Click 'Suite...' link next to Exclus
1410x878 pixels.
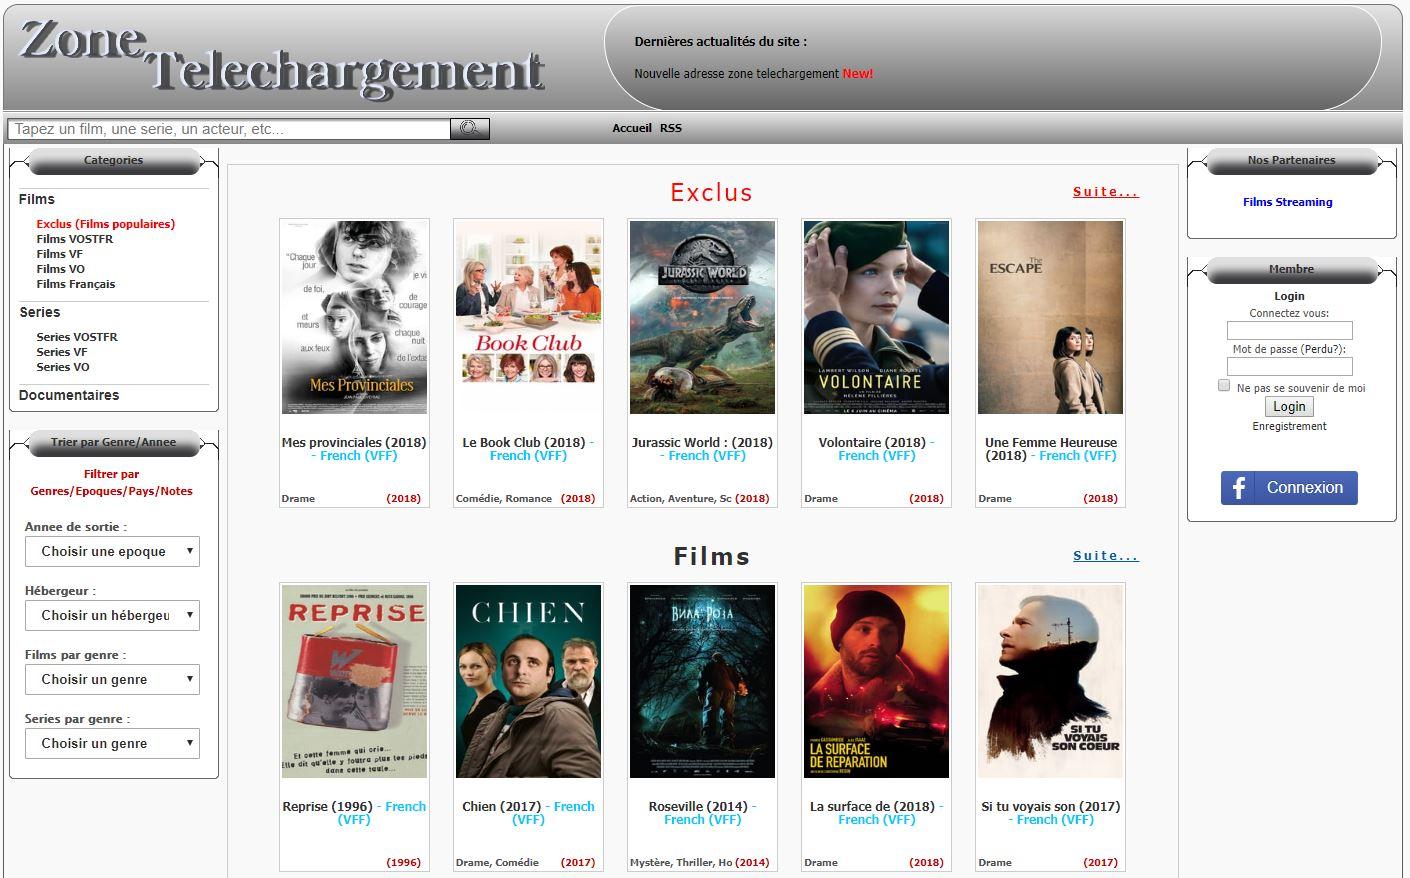click(x=1105, y=192)
